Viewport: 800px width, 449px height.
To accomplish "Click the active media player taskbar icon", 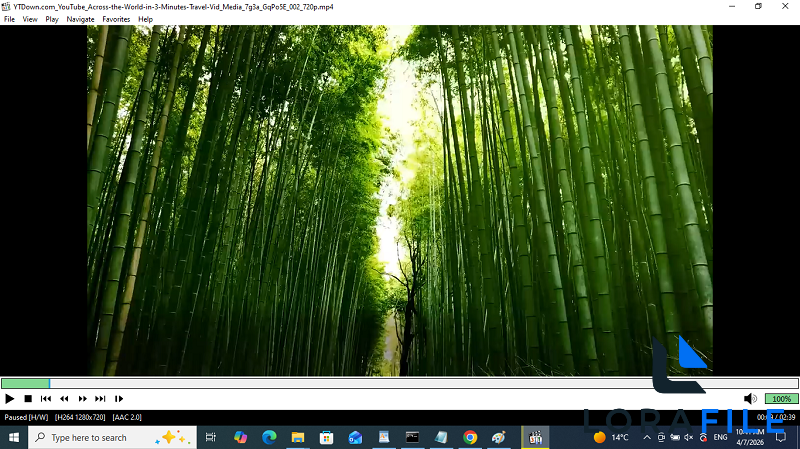I will tap(535, 437).
